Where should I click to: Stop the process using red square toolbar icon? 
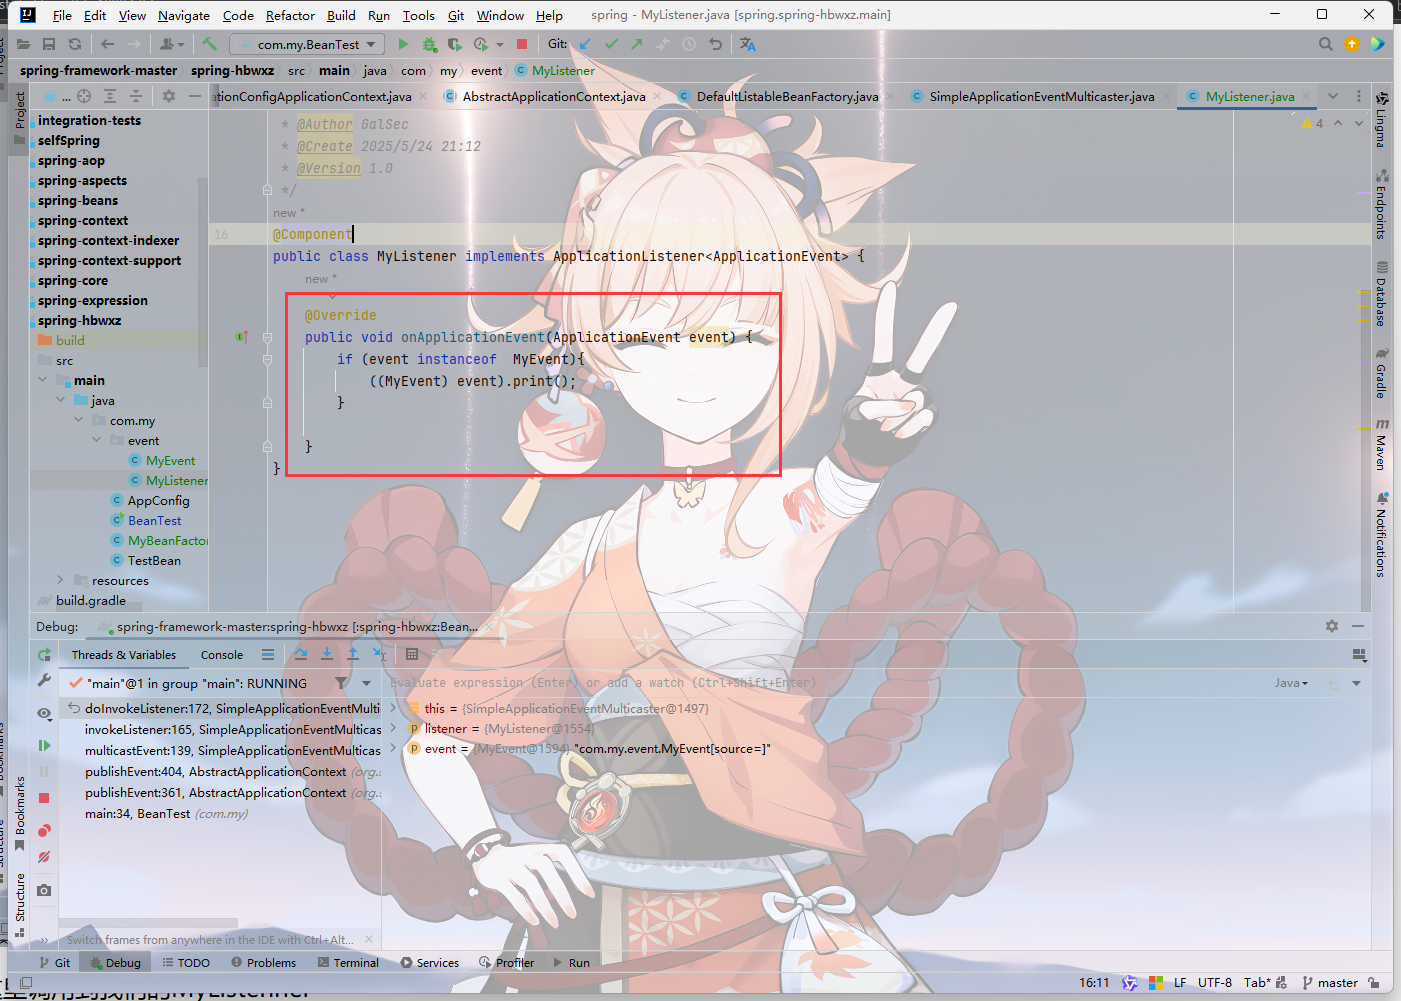click(x=522, y=44)
